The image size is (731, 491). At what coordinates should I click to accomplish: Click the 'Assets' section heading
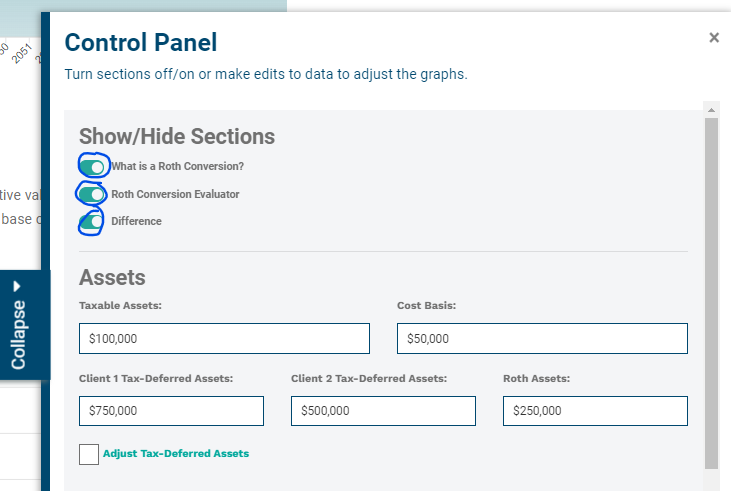coord(112,277)
